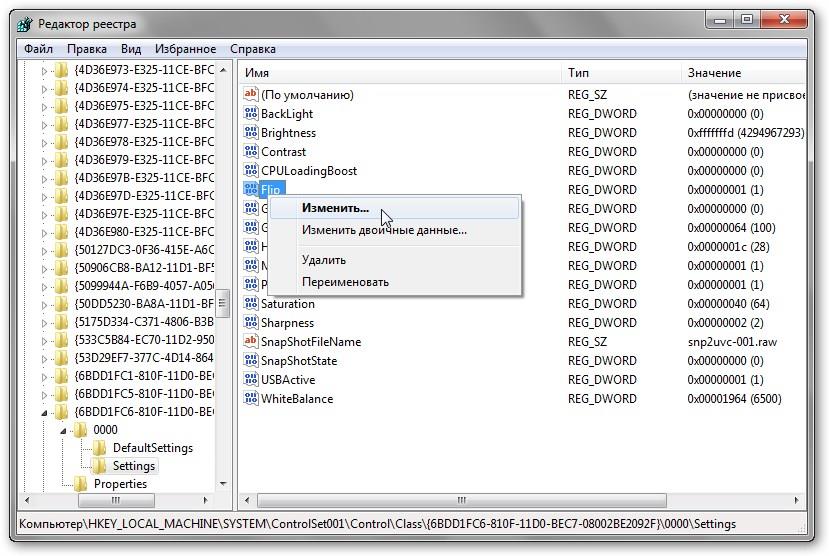Click the Brightness DWORD value icon
Viewport: 829px width, 556px height.
pos(251,133)
